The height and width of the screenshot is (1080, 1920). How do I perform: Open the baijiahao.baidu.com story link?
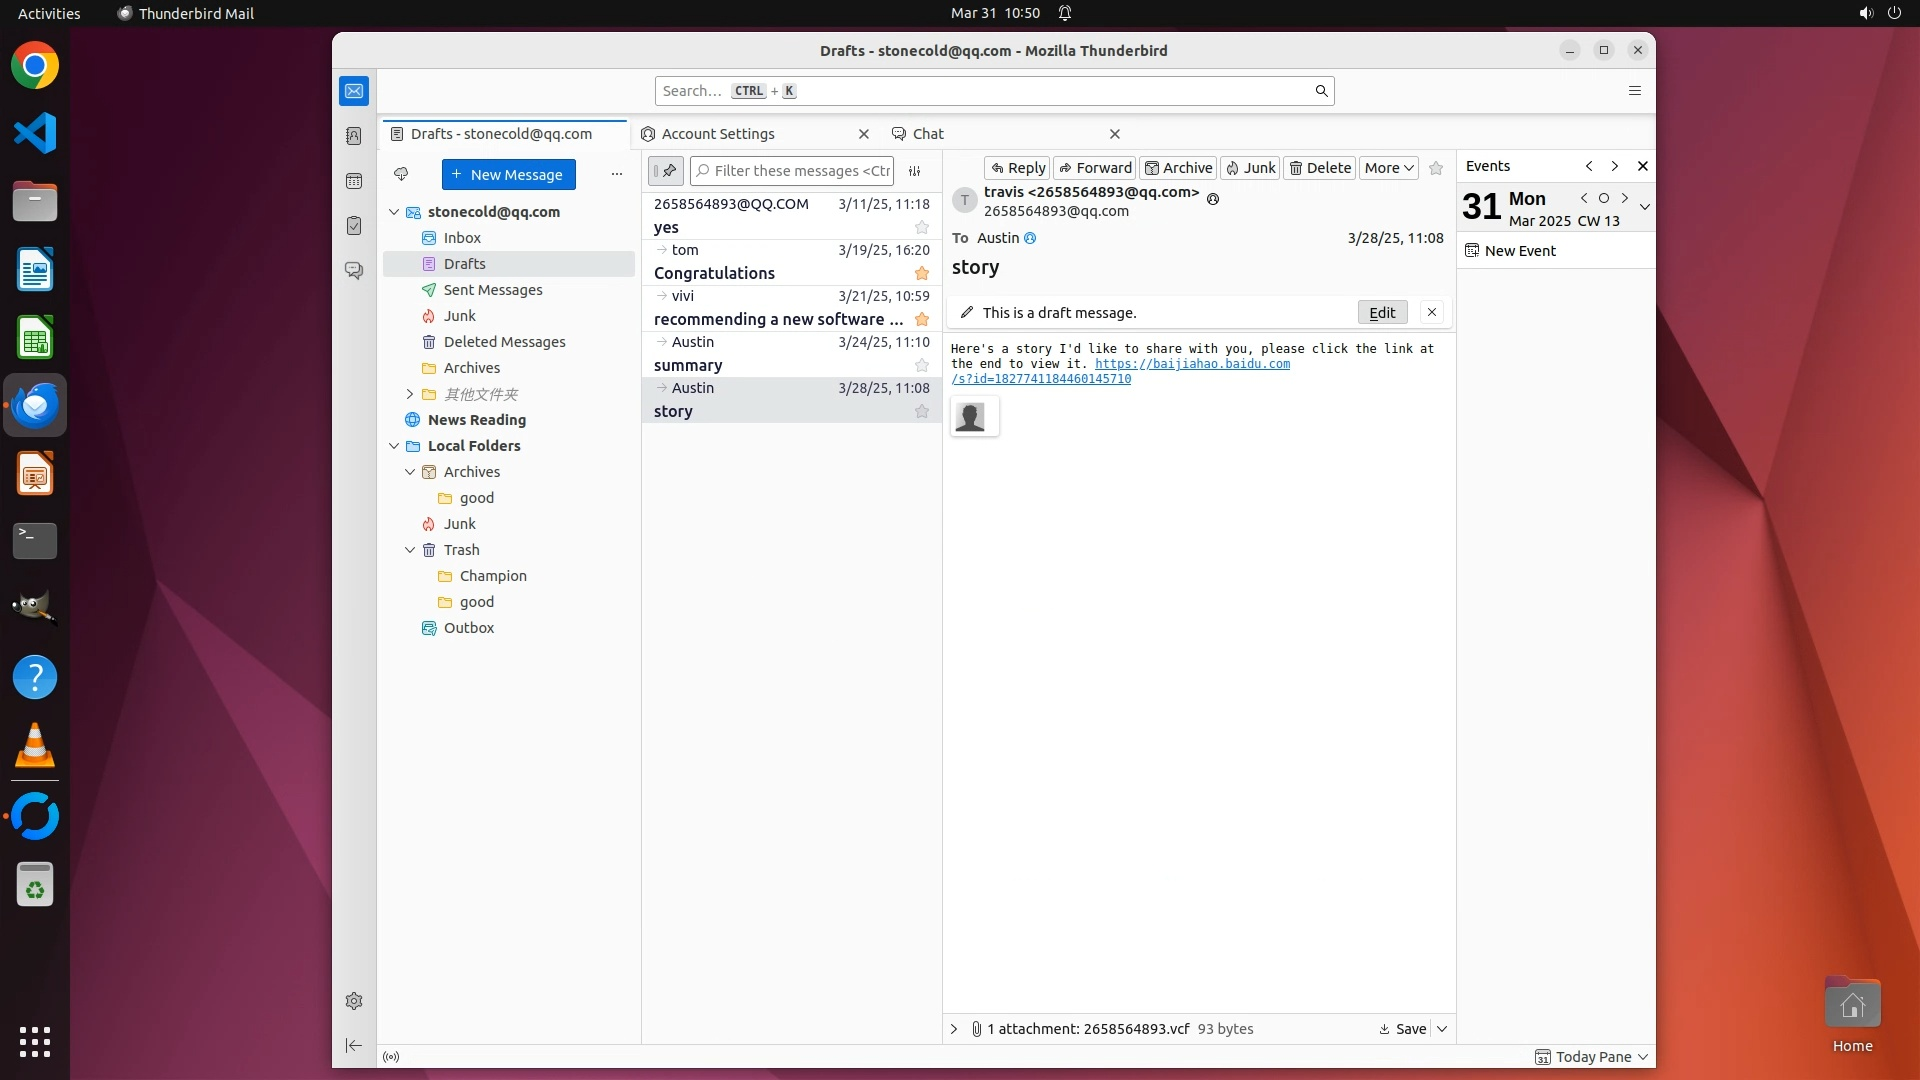1192,364
